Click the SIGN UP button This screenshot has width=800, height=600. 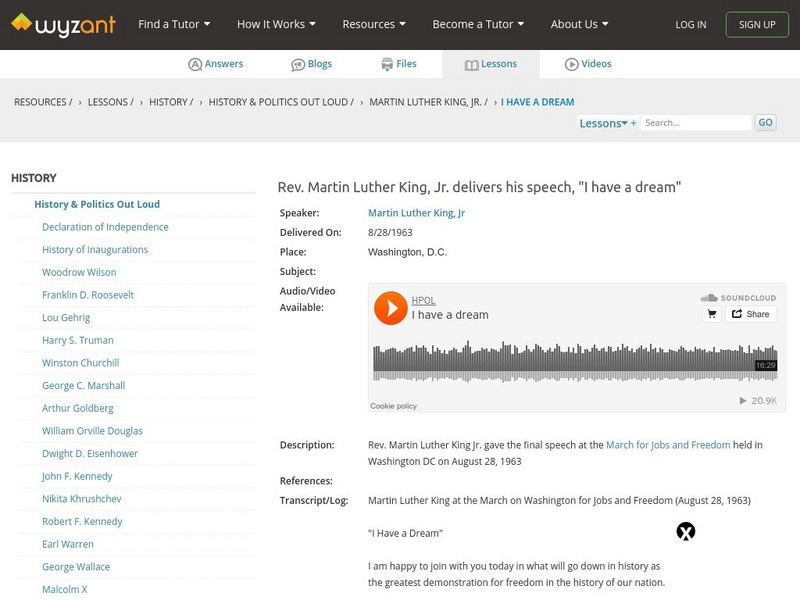pyautogui.click(x=757, y=24)
